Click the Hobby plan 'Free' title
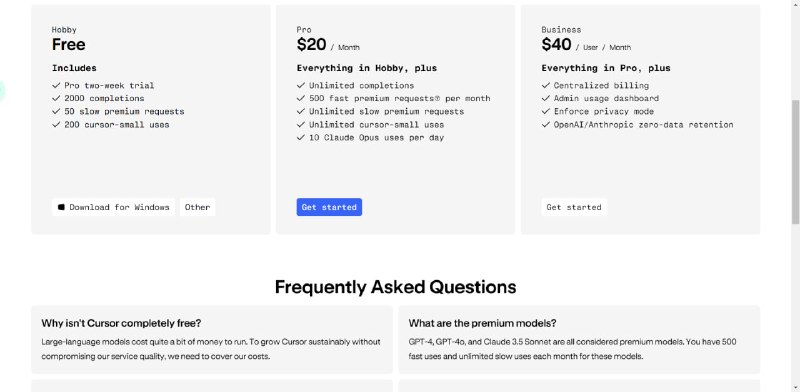Viewport: 800px width, 392px height. [x=68, y=44]
